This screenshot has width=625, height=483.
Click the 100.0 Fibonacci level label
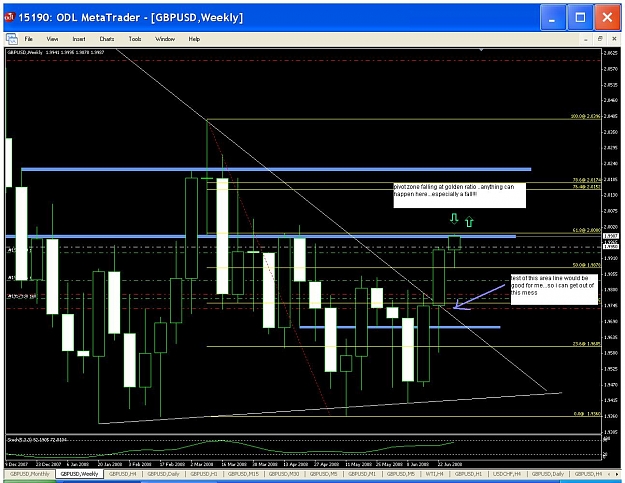tap(585, 116)
